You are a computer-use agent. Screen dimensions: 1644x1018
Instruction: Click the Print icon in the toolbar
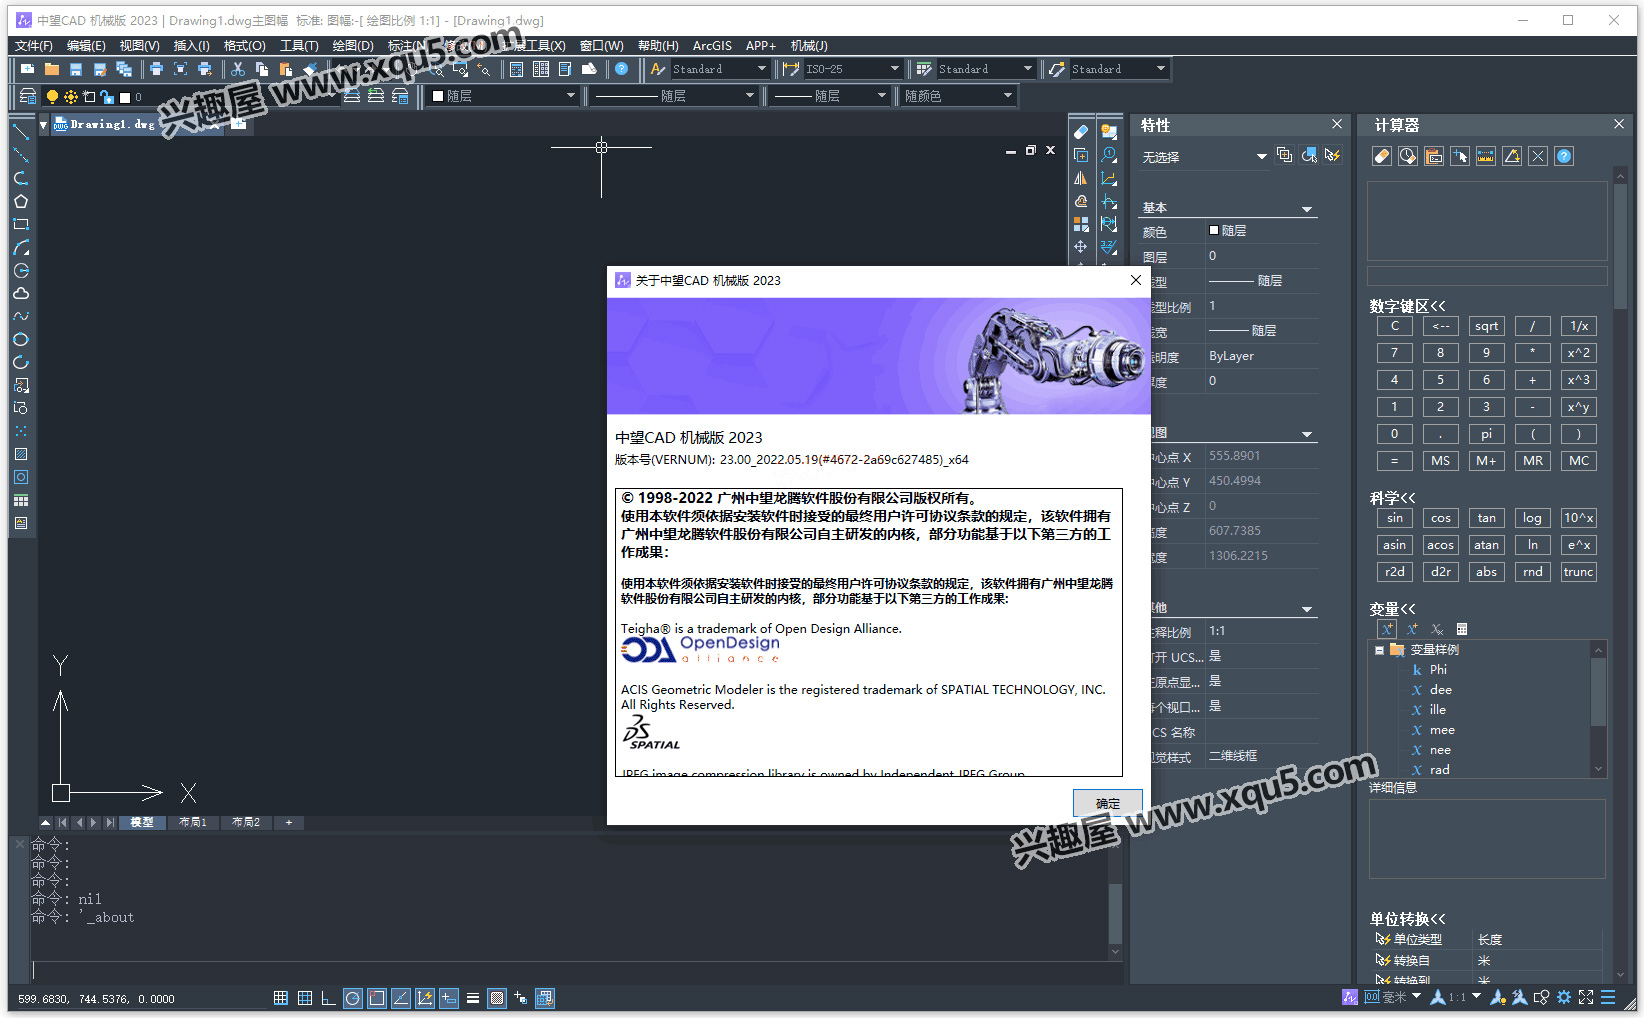coord(156,69)
